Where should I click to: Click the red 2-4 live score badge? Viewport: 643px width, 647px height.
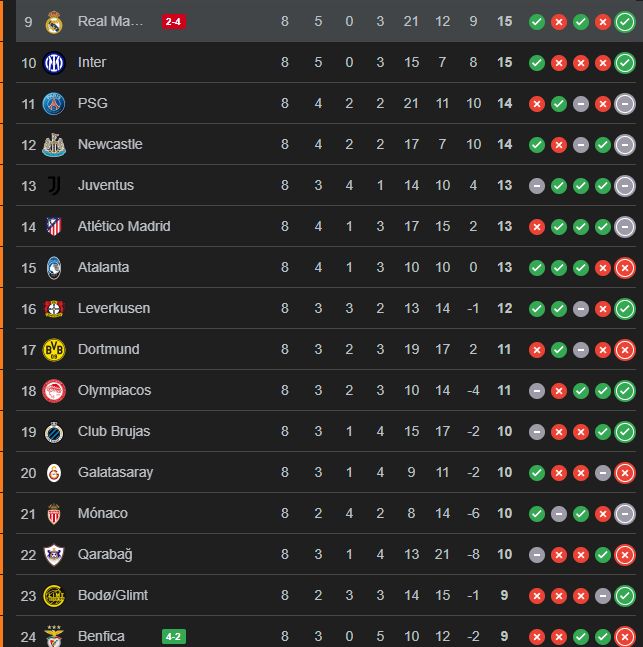173,21
